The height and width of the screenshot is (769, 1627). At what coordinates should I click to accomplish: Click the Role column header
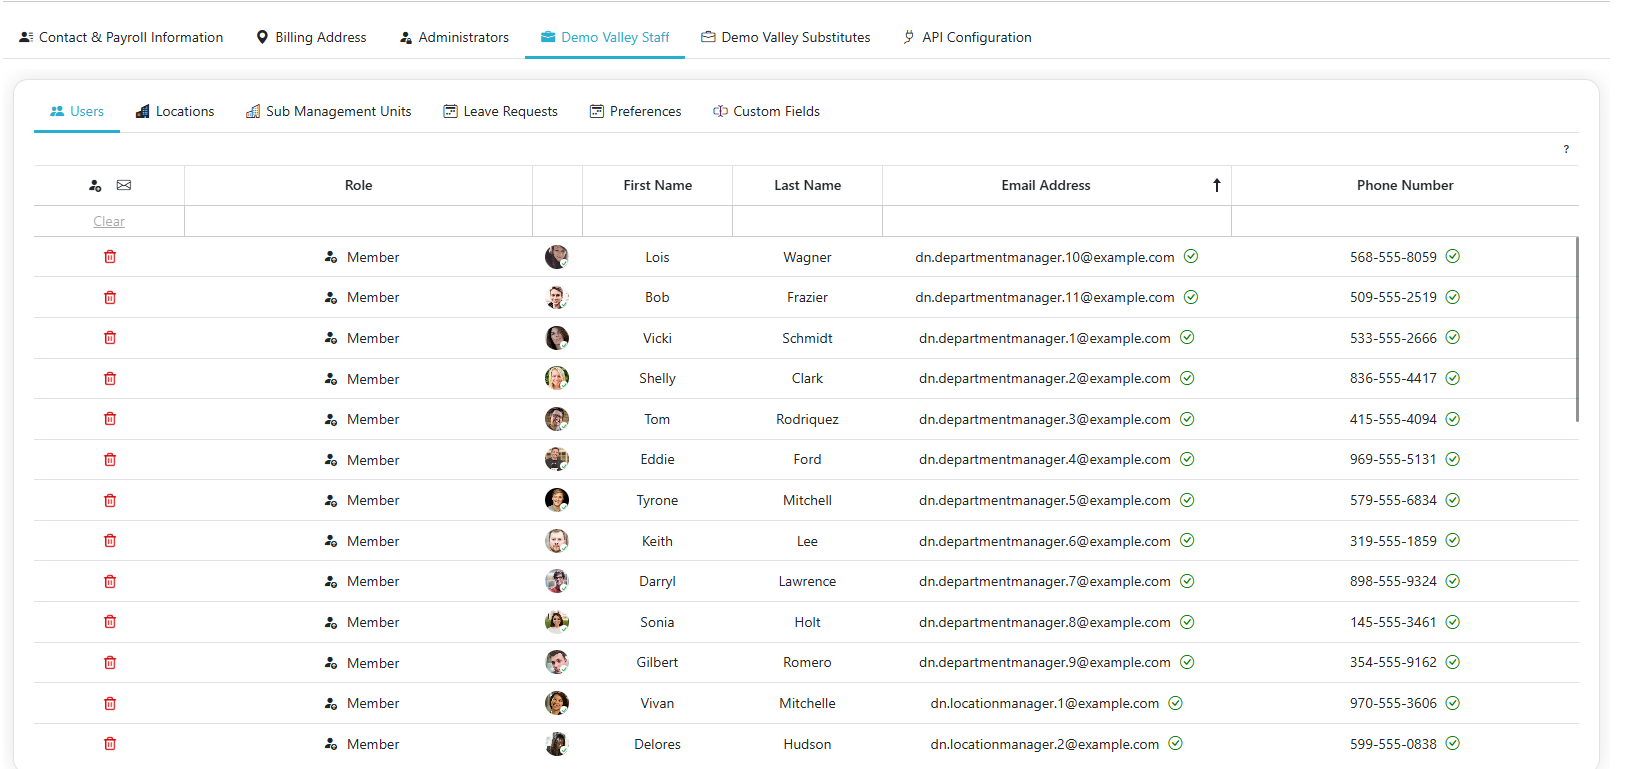(358, 185)
